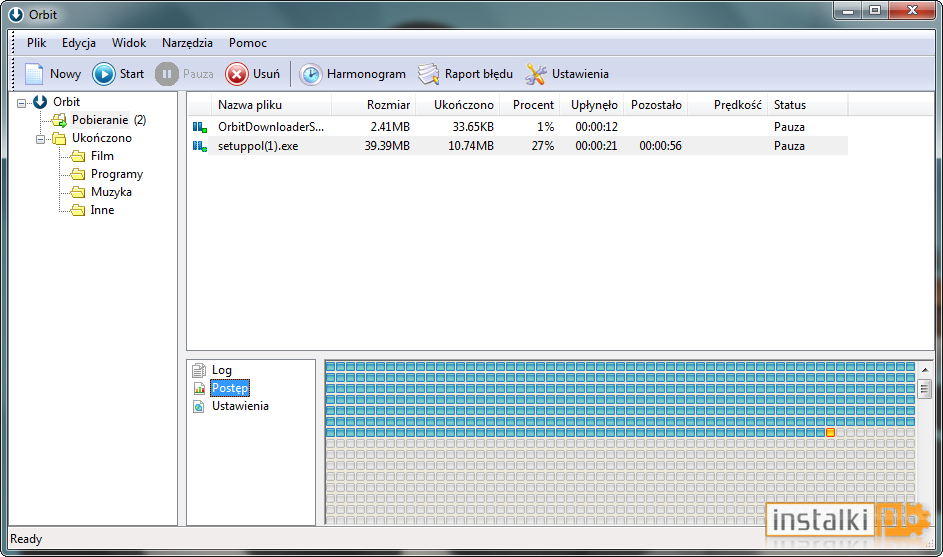Open Harmonogram via the clock icon
The width and height of the screenshot is (943, 557).
coord(310,75)
